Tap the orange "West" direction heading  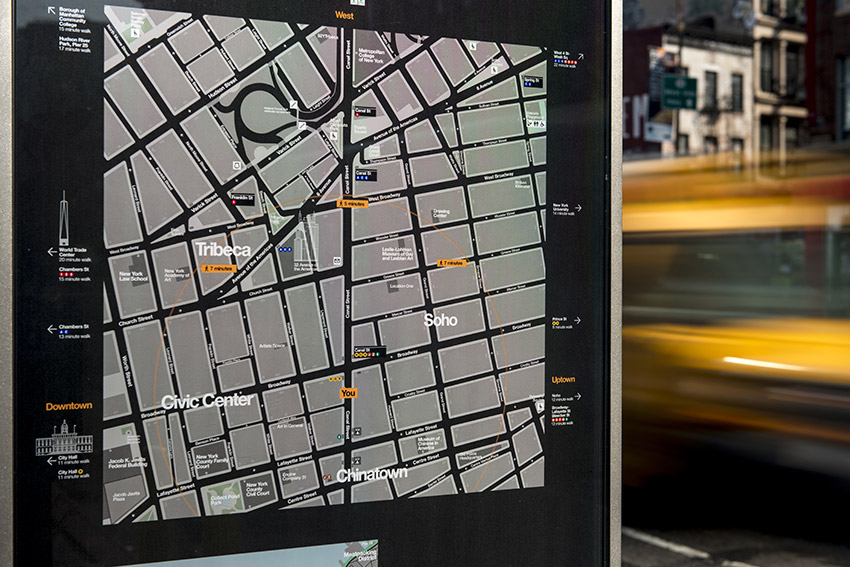tap(344, 15)
